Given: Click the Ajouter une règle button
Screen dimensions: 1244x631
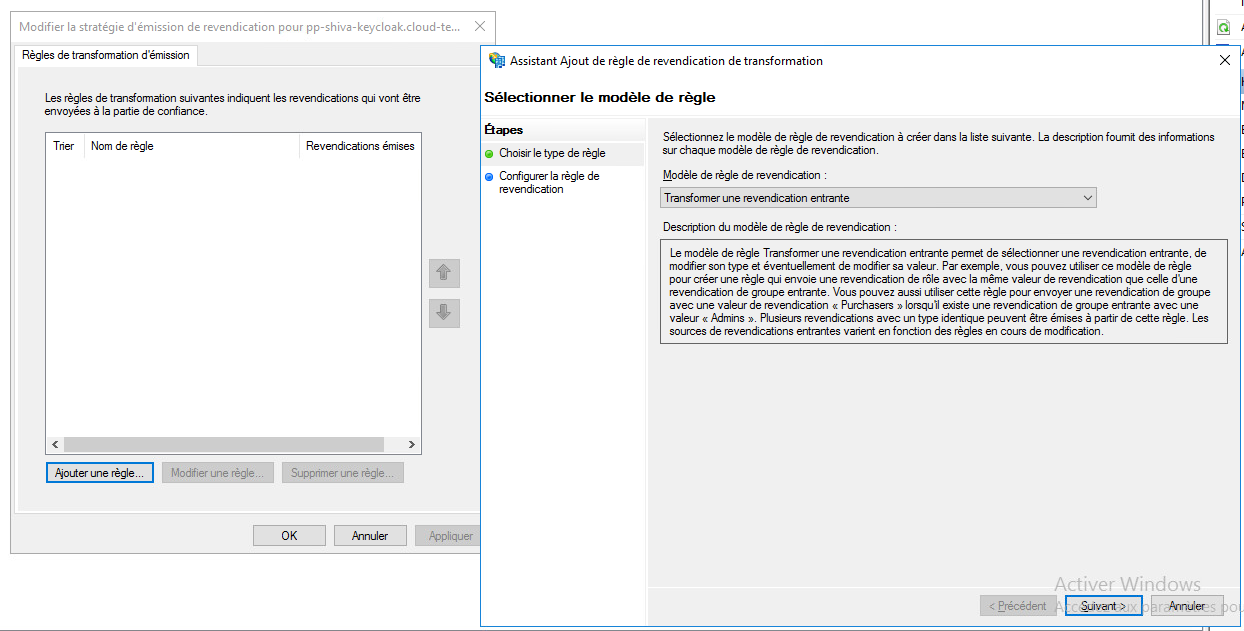Looking at the screenshot, I should click(100, 473).
